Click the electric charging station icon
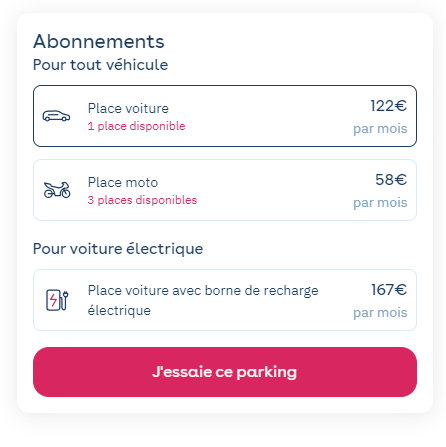 click(57, 300)
